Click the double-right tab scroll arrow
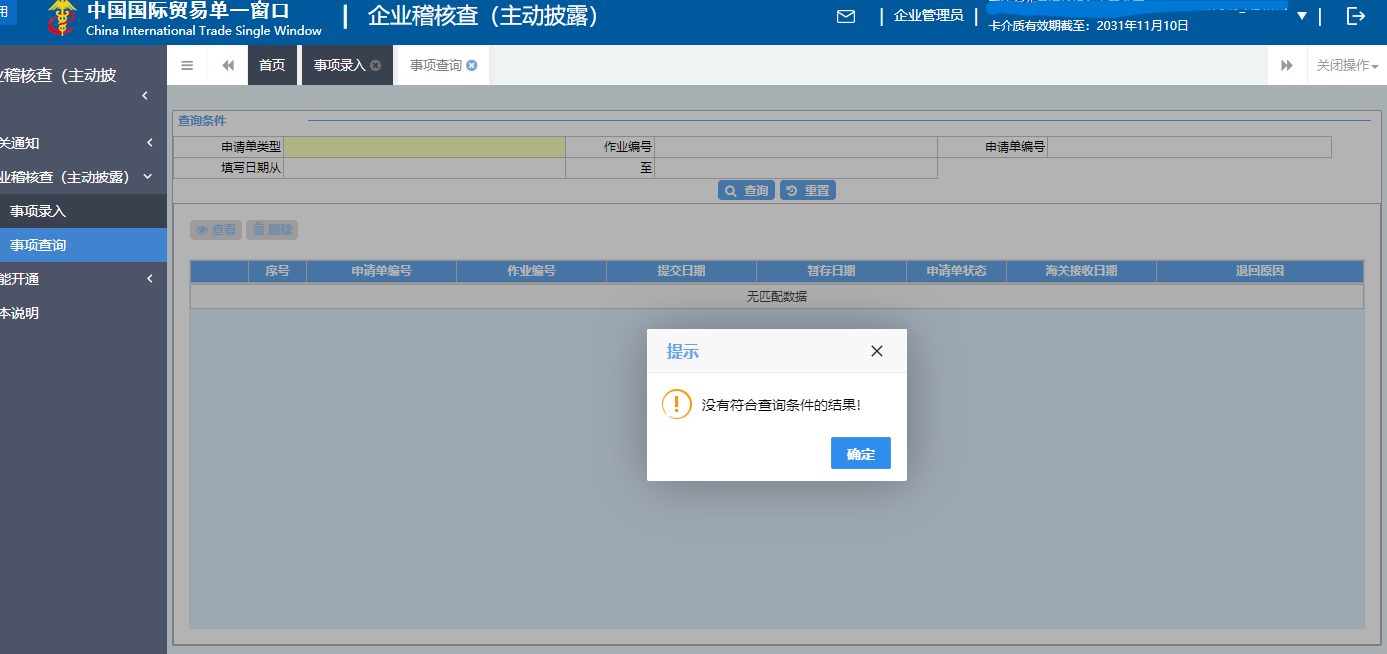This screenshot has height=654, width=1387. tap(1286, 64)
